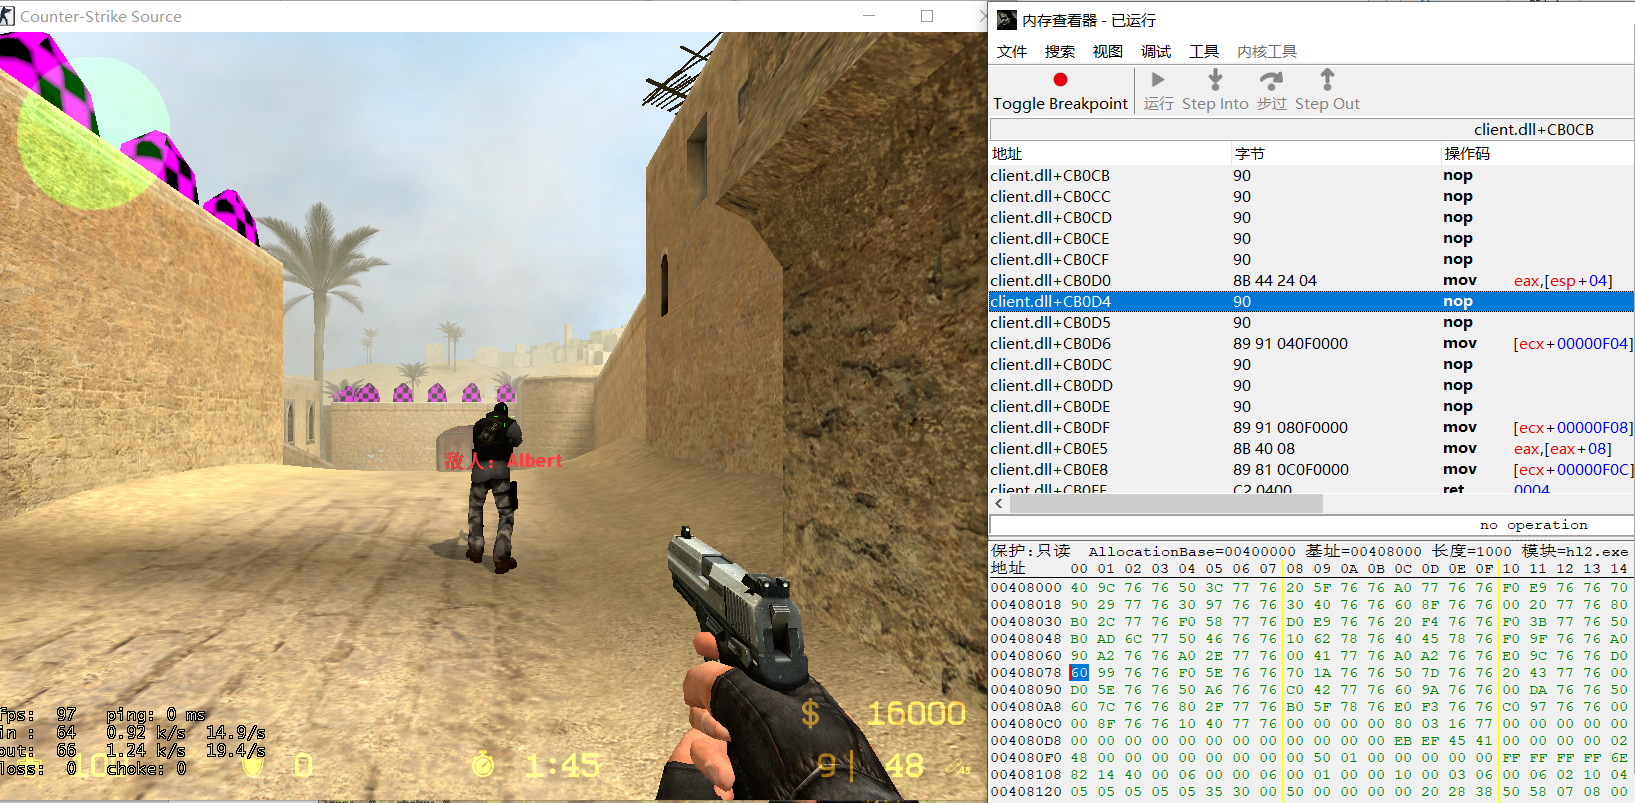Viewport: 1635px width, 803px height.
Task: Click the Step Out arrow icon
Action: (1327, 80)
